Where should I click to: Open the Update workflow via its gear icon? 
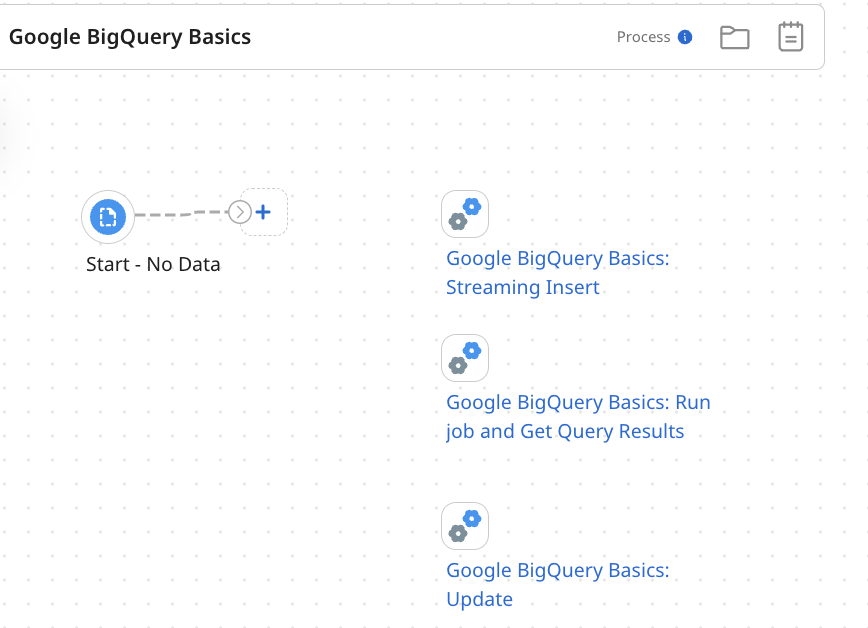(x=464, y=525)
